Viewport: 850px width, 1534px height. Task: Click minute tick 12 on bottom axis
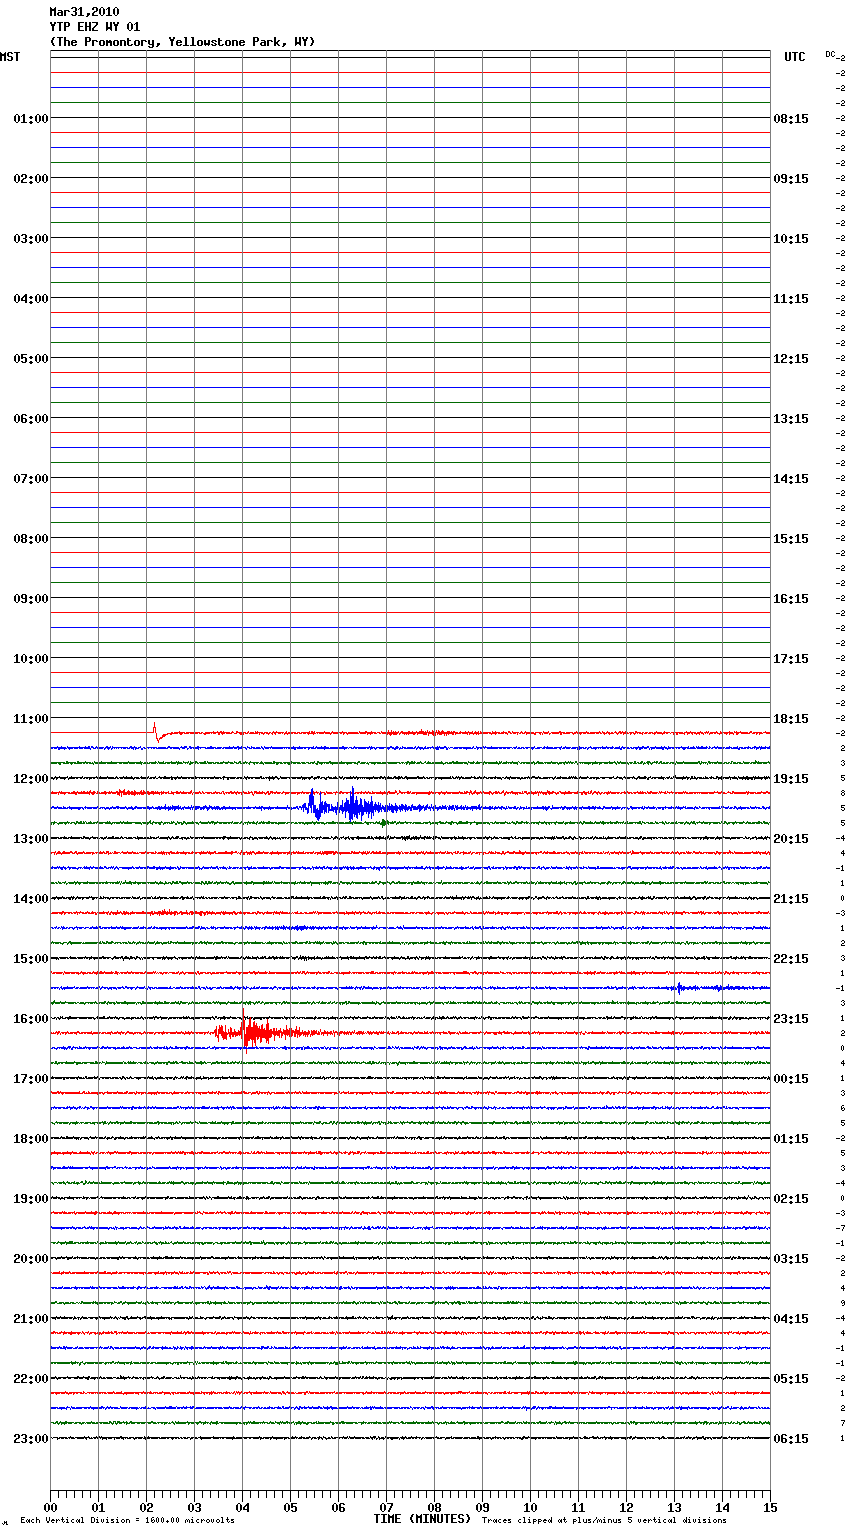point(626,1508)
